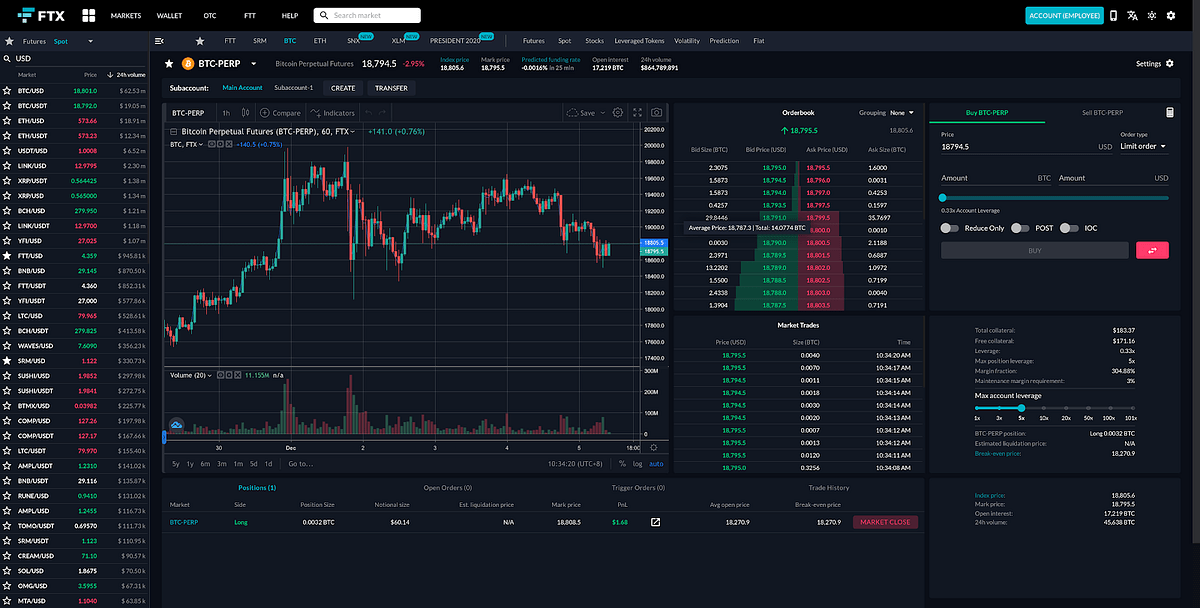Open the grid apps menu icon
Screen dimensions: 1200x608
(x=89, y=16)
